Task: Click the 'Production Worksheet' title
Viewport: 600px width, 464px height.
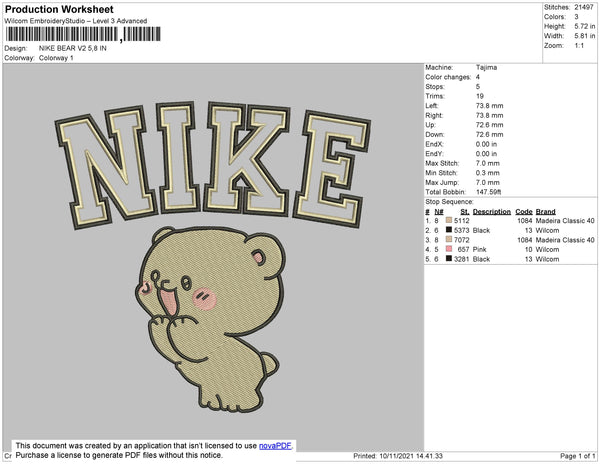Action: [59, 9]
